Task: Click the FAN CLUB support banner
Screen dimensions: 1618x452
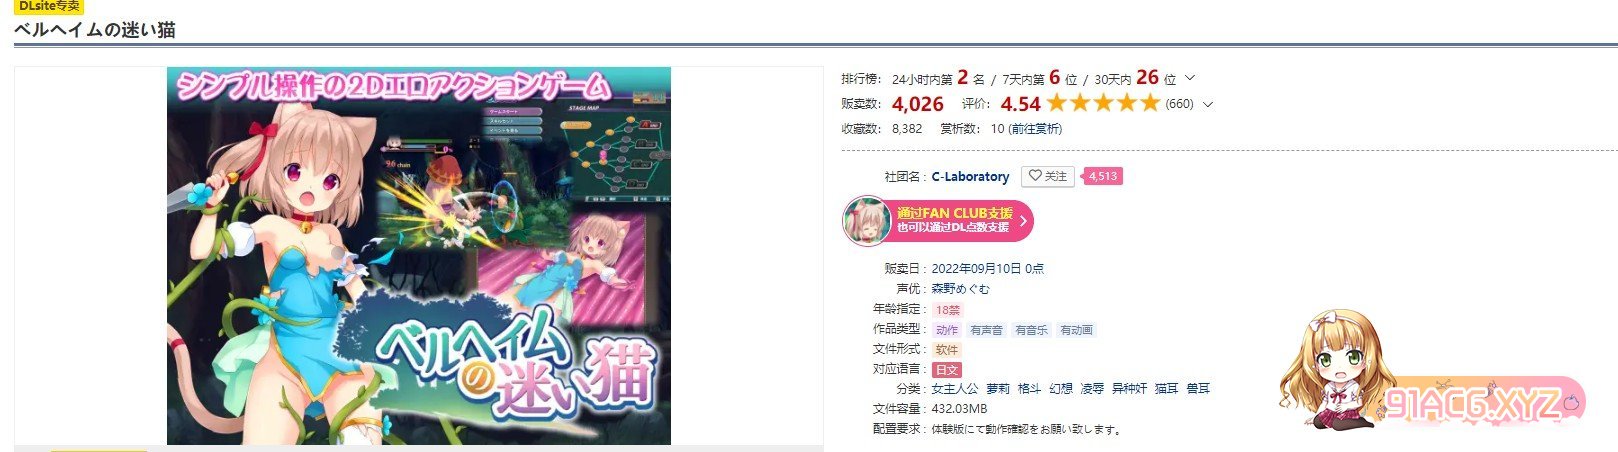Action: (938, 220)
